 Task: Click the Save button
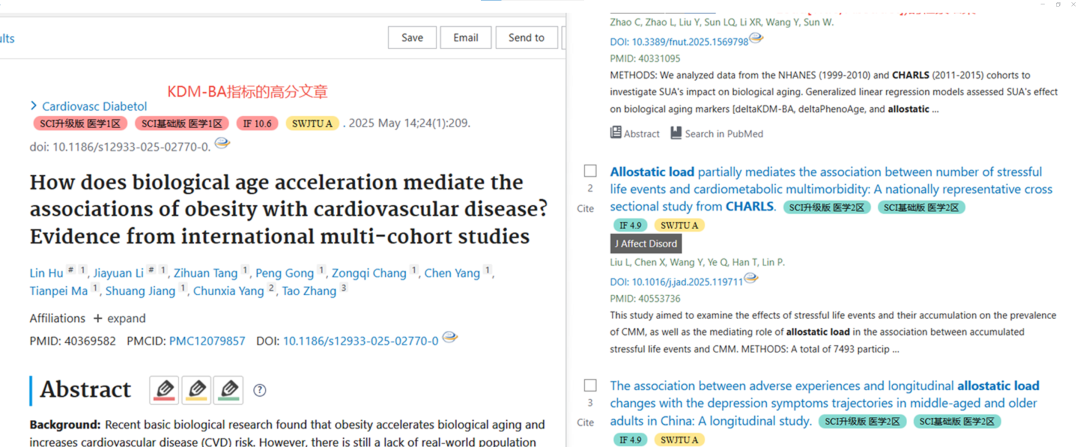pyautogui.click(x=412, y=38)
